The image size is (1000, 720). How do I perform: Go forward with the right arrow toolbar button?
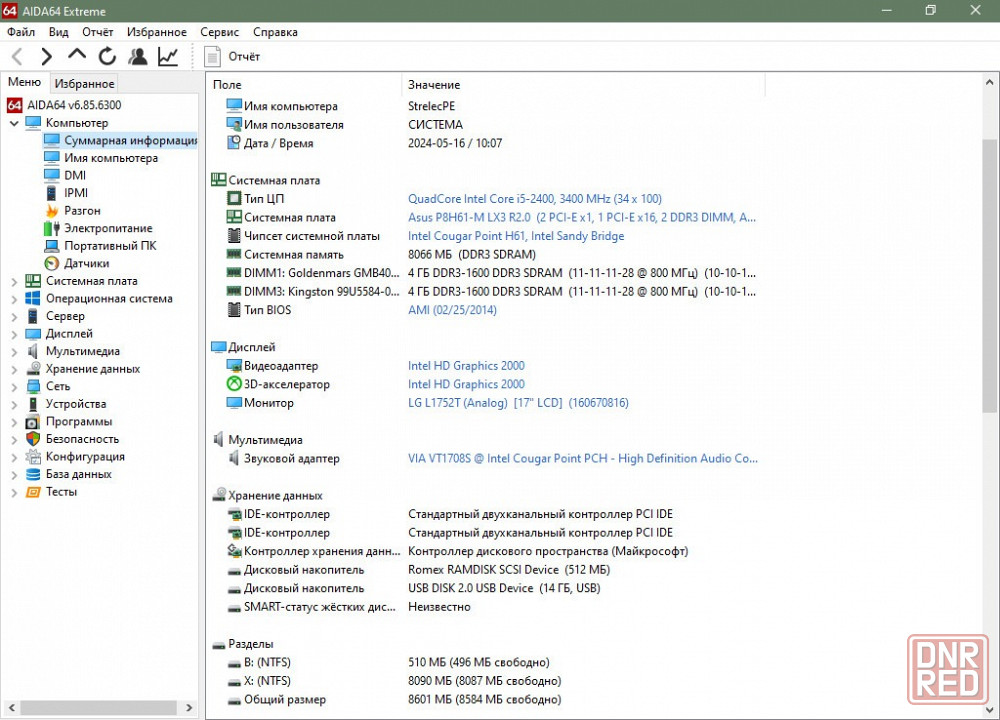click(x=47, y=57)
